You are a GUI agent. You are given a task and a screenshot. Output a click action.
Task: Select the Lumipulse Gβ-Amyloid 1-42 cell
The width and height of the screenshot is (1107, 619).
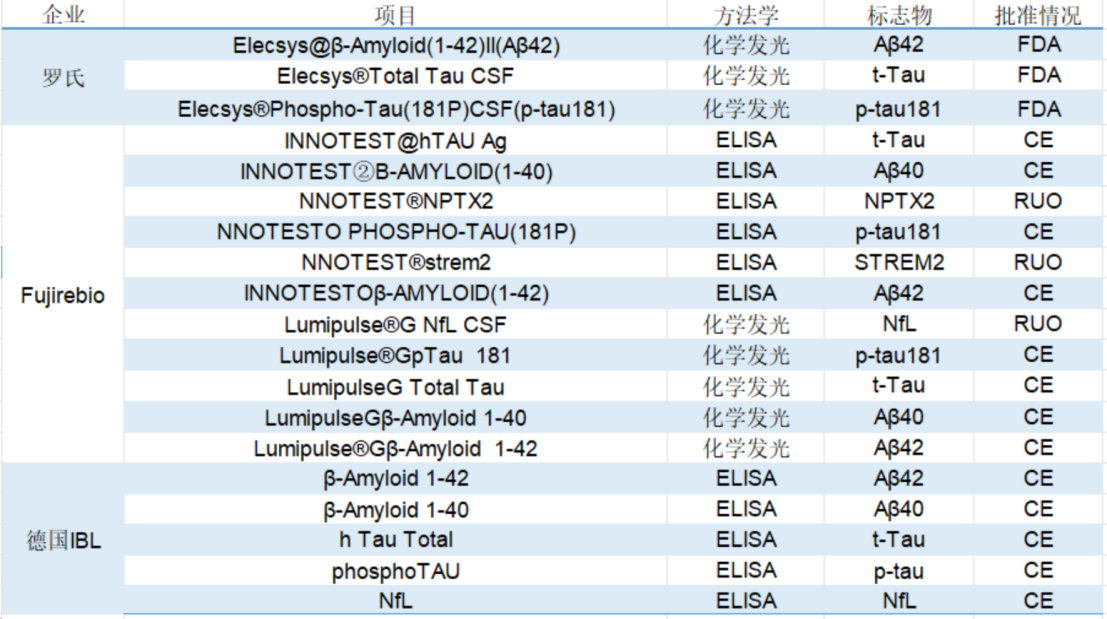click(395, 448)
